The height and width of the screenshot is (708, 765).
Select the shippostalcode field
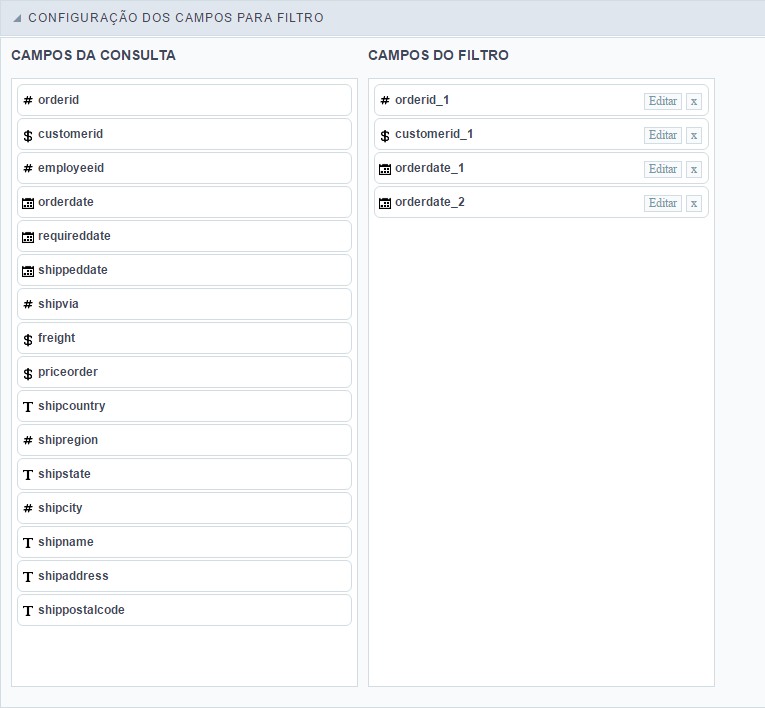point(184,610)
